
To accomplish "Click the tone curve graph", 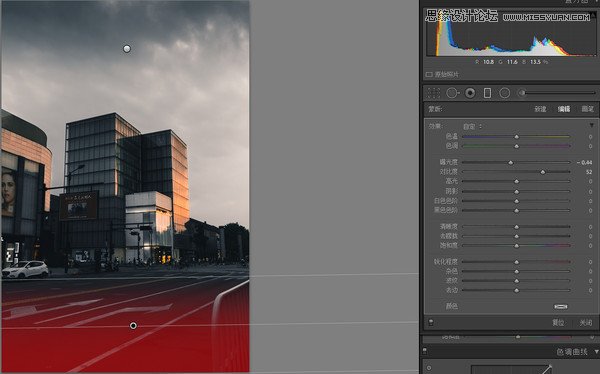I will 511,369.
